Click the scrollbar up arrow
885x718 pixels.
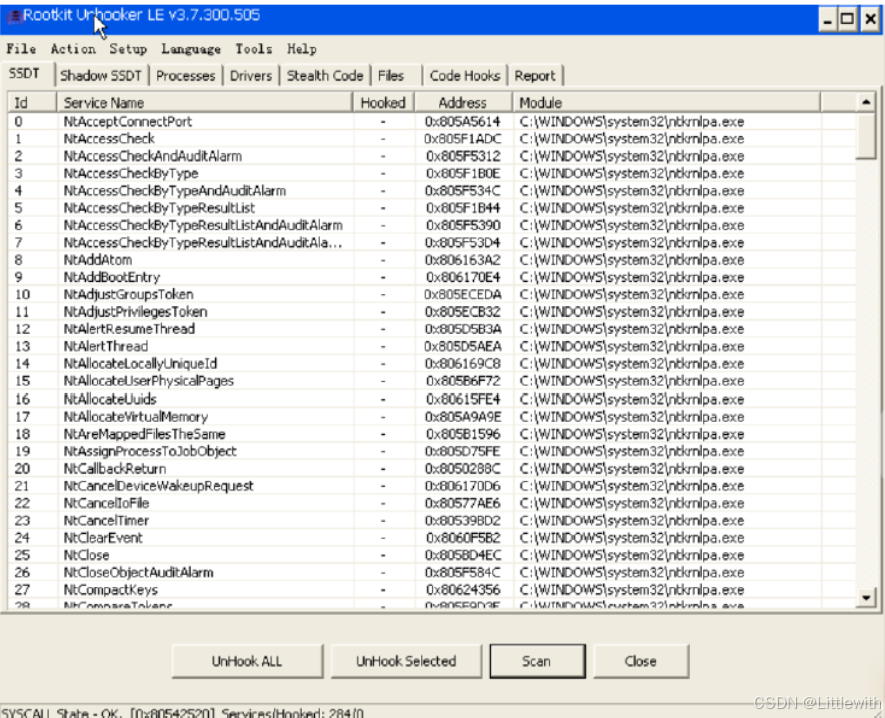[x=866, y=102]
